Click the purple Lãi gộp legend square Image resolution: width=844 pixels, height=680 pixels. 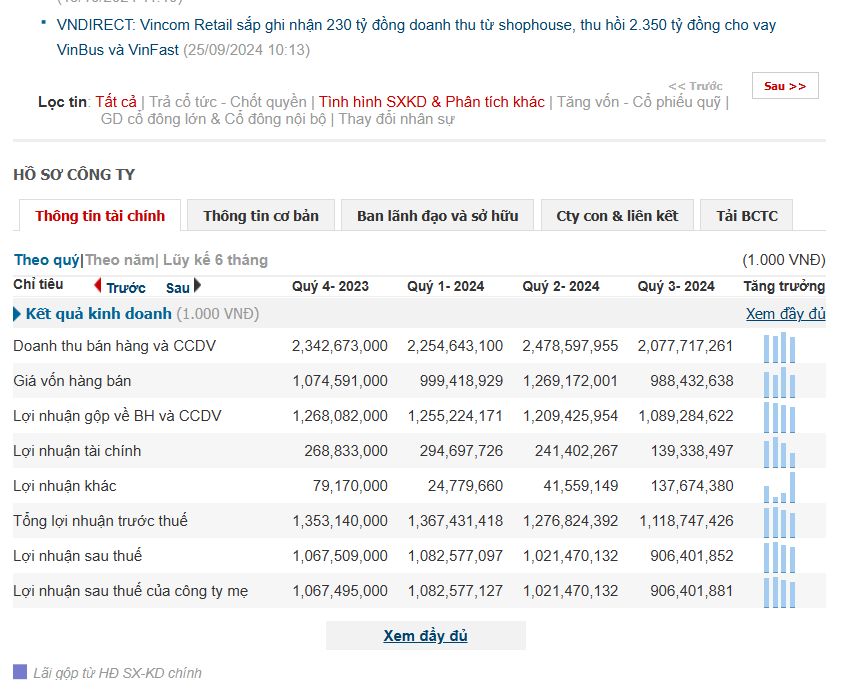coord(20,672)
